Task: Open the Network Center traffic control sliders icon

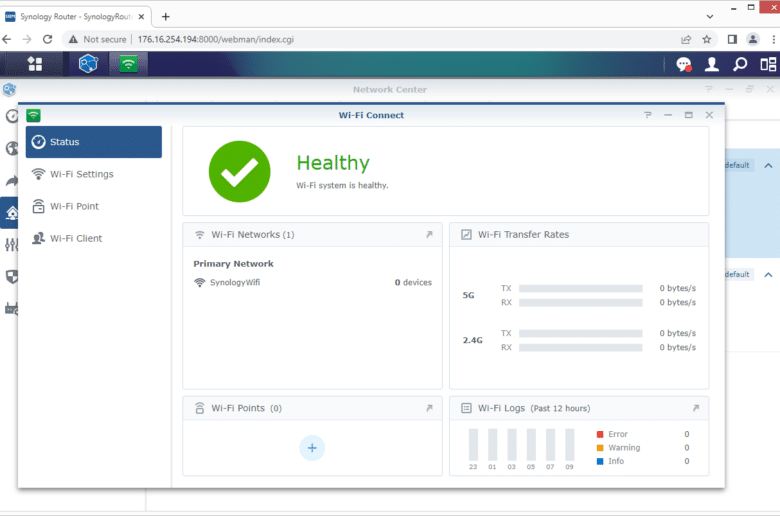Action: pyautogui.click(x=12, y=244)
